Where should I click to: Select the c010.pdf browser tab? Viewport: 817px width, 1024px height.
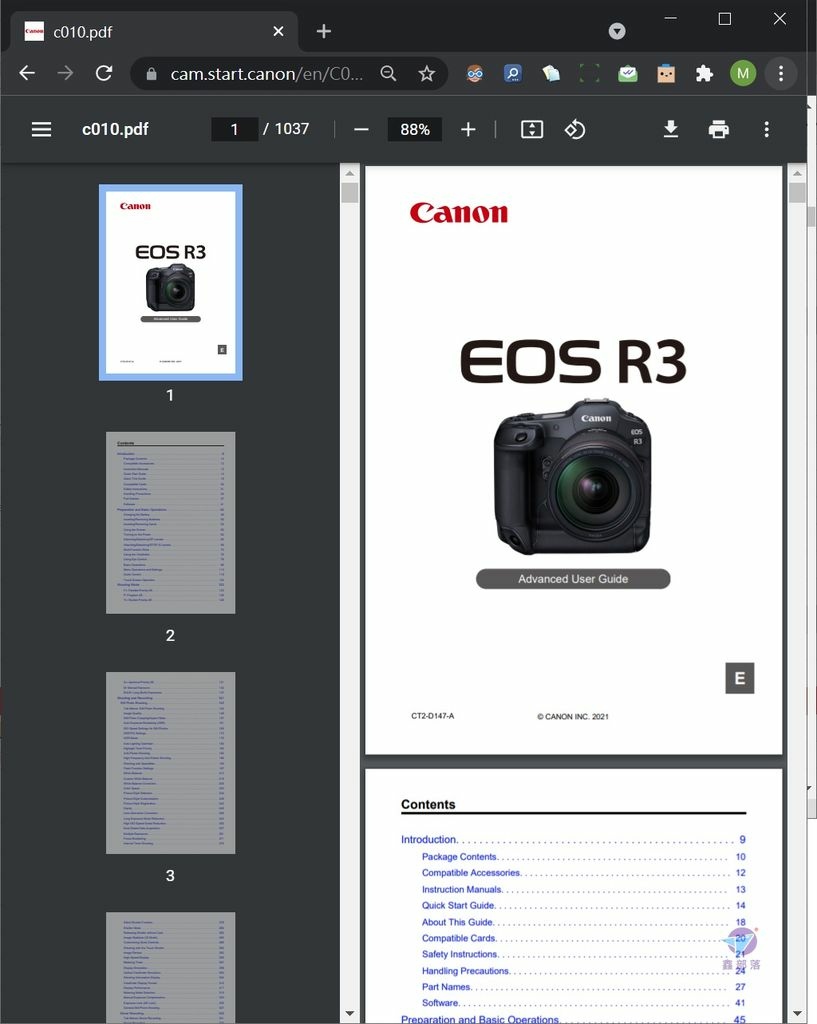(x=155, y=31)
